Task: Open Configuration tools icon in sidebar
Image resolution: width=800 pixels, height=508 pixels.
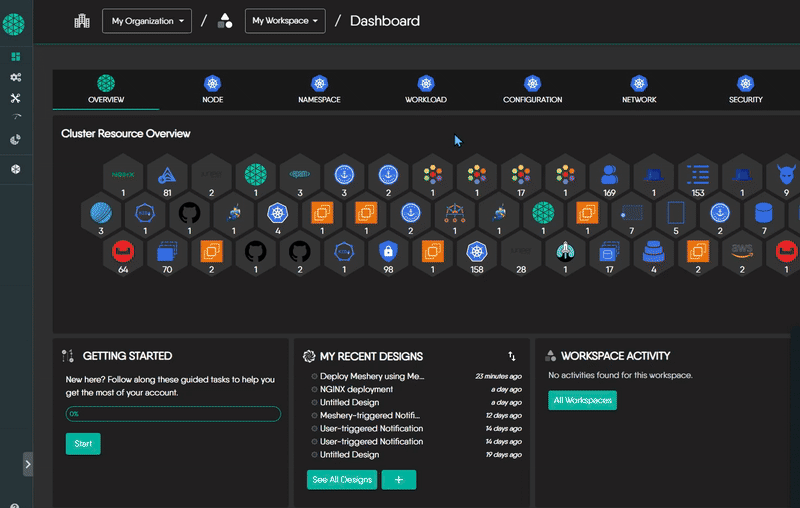Action: point(15,98)
